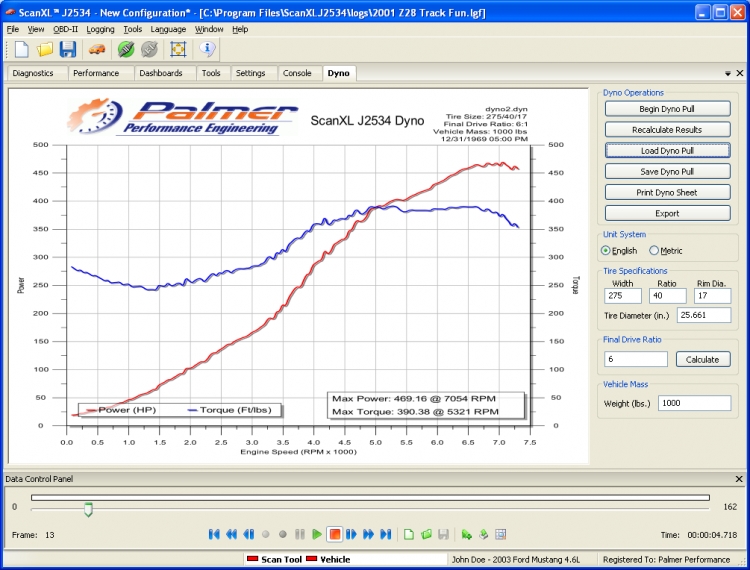
Task: Step forward one frame in playback
Action: pyautogui.click(x=351, y=535)
